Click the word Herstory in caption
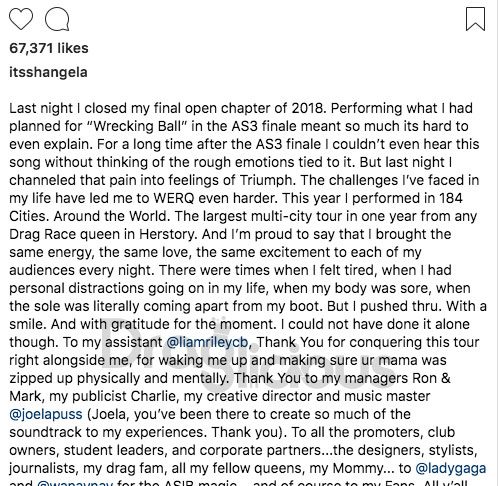 point(168,234)
